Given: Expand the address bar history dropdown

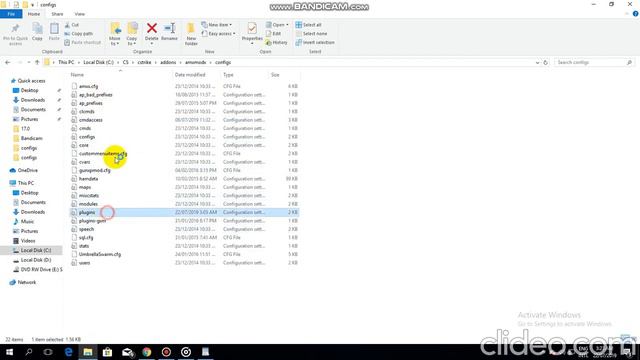Looking at the screenshot, I should (x=537, y=62).
